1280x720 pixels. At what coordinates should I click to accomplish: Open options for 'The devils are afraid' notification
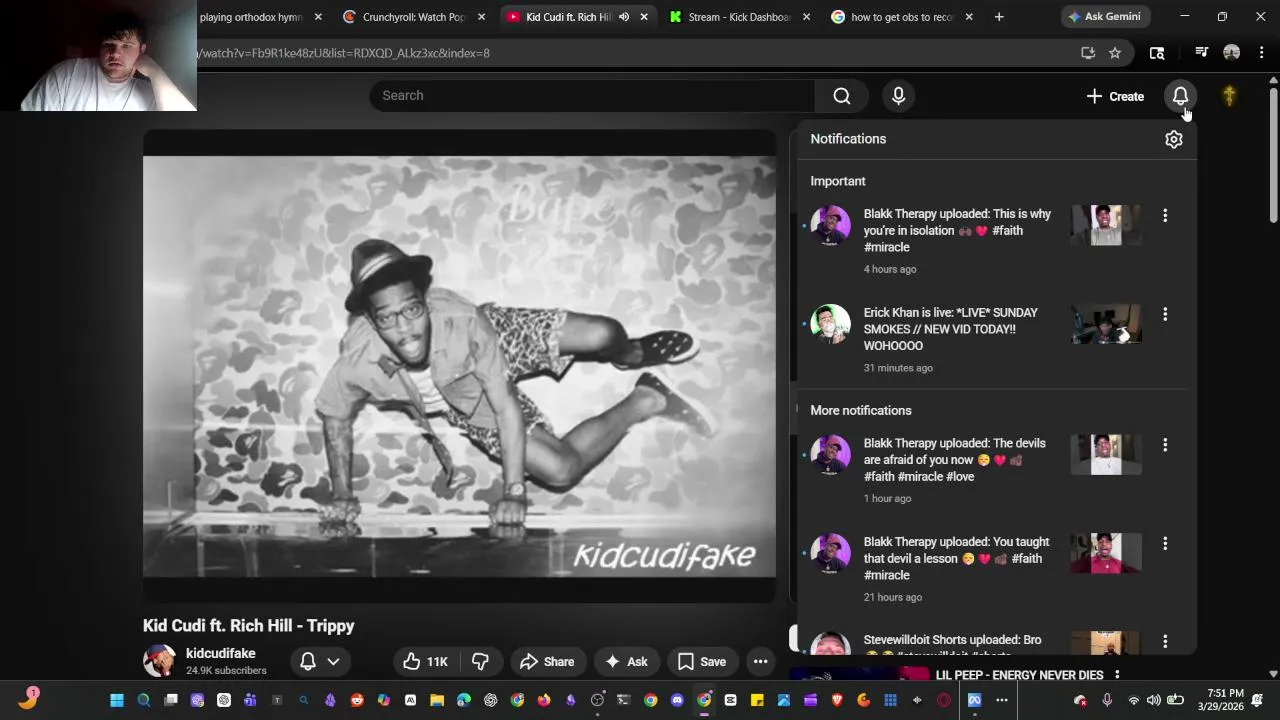tap(1165, 444)
